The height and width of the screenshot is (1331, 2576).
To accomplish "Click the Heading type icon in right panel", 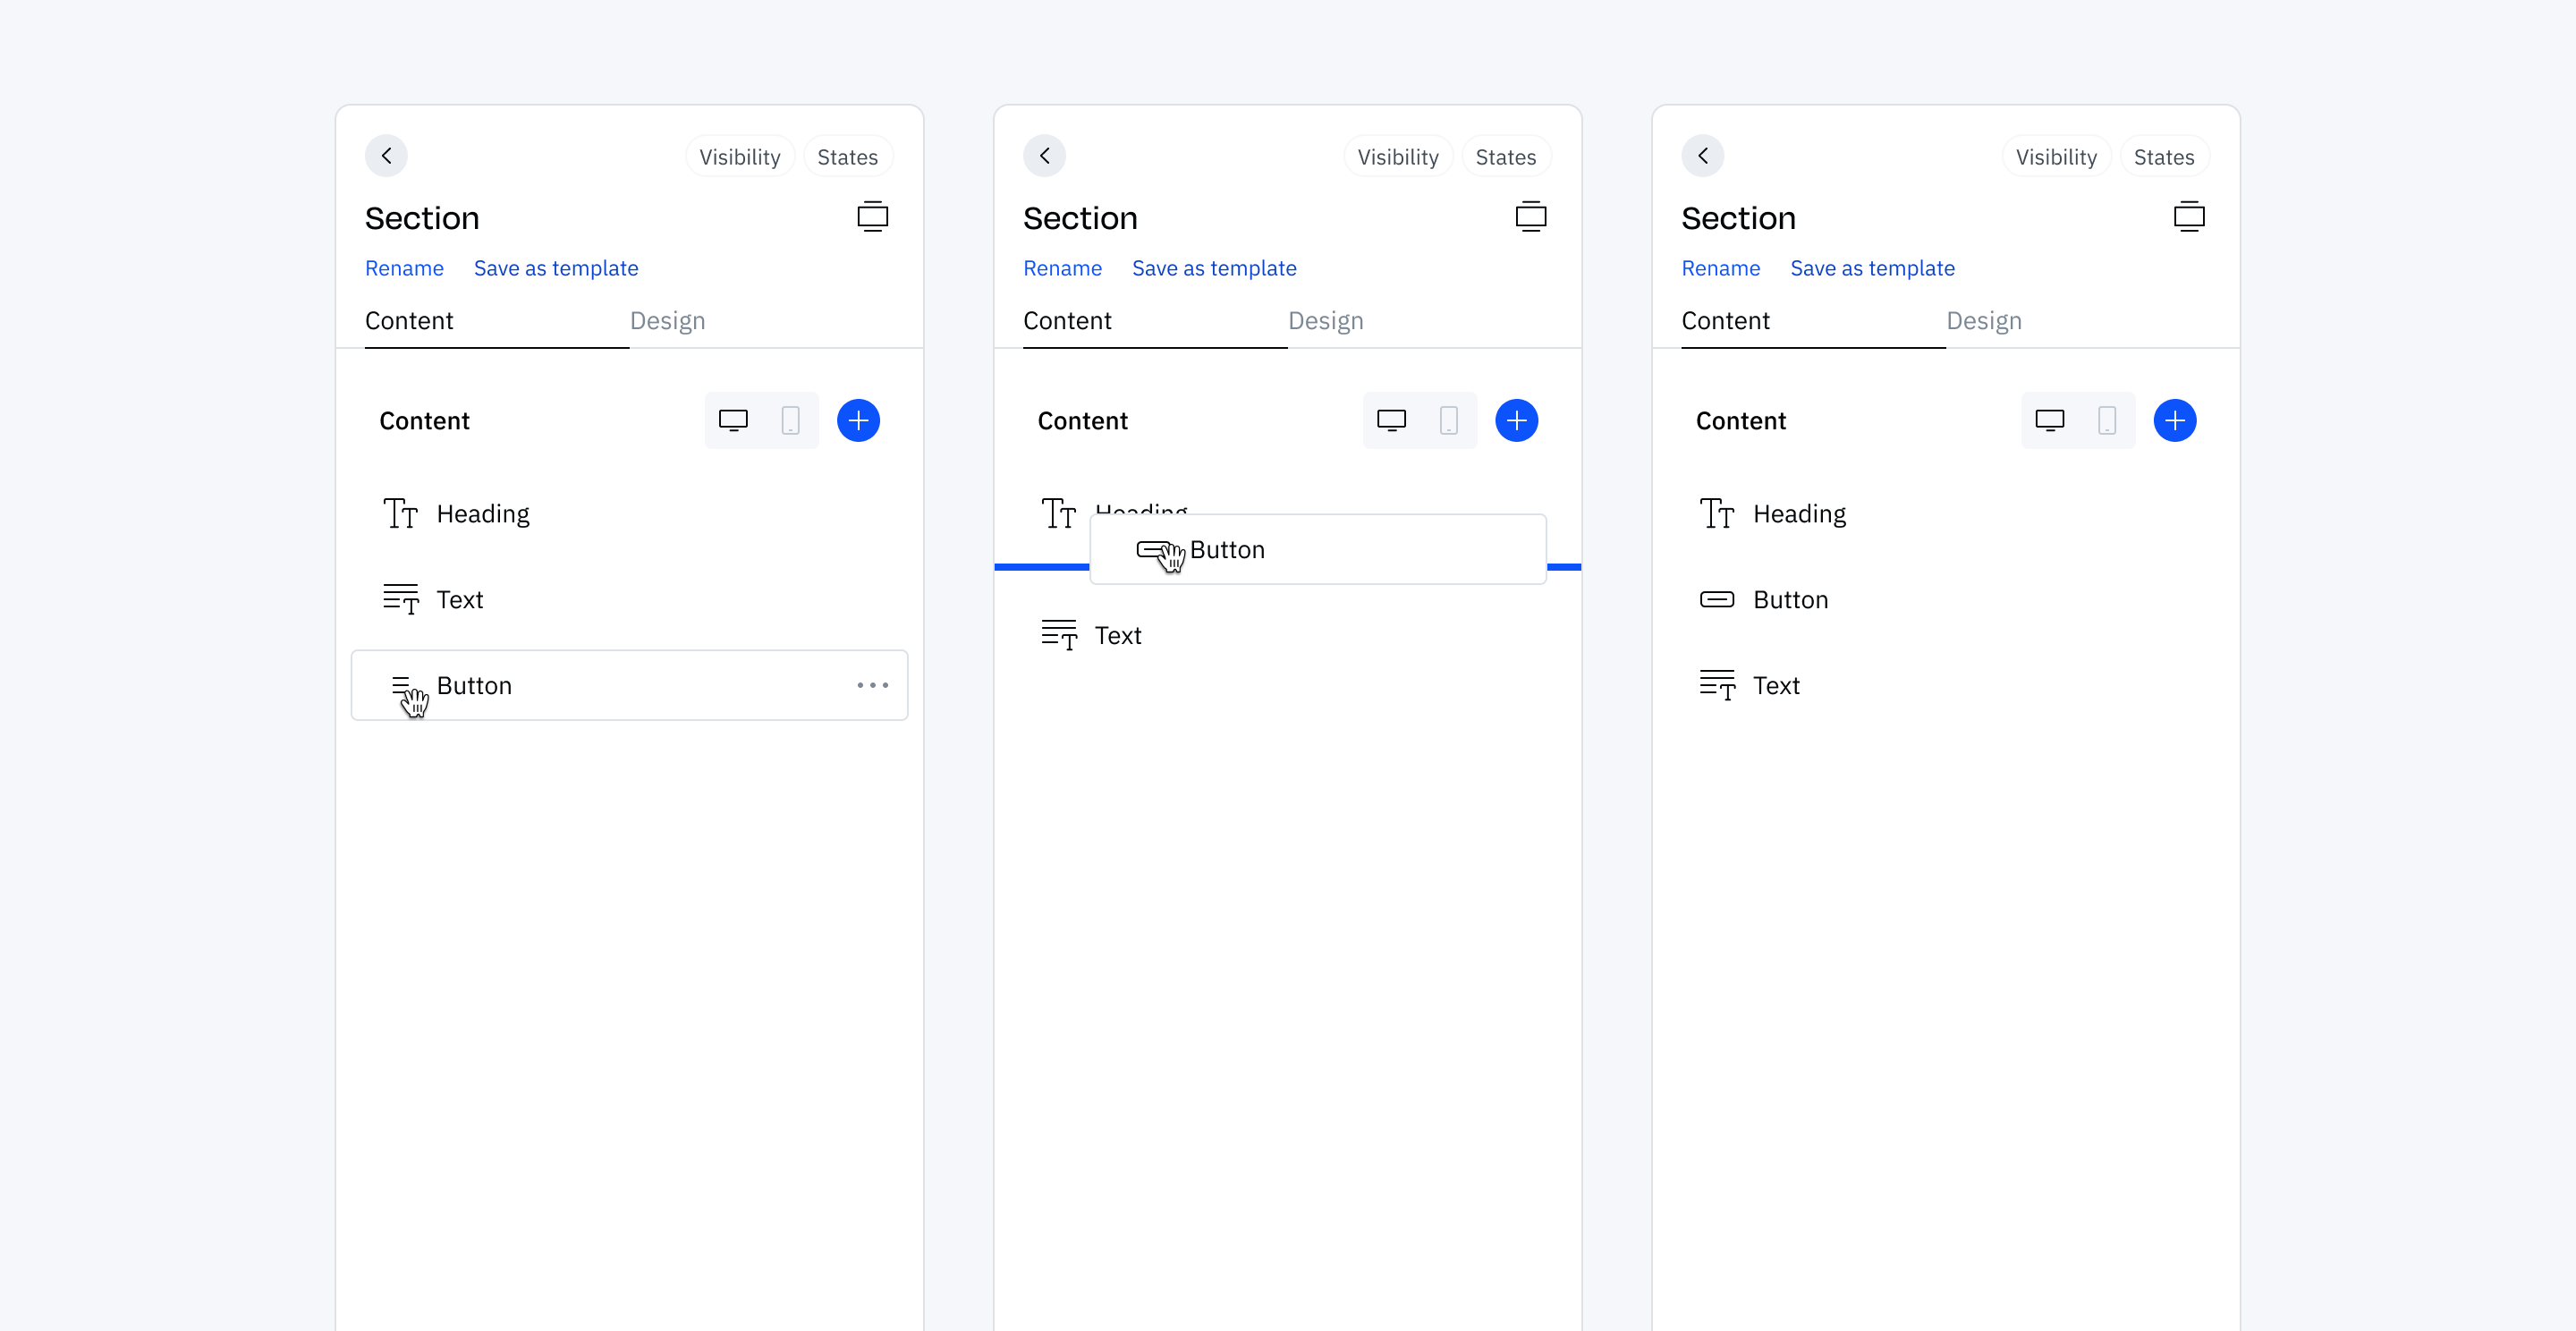I will pyautogui.click(x=1717, y=514).
